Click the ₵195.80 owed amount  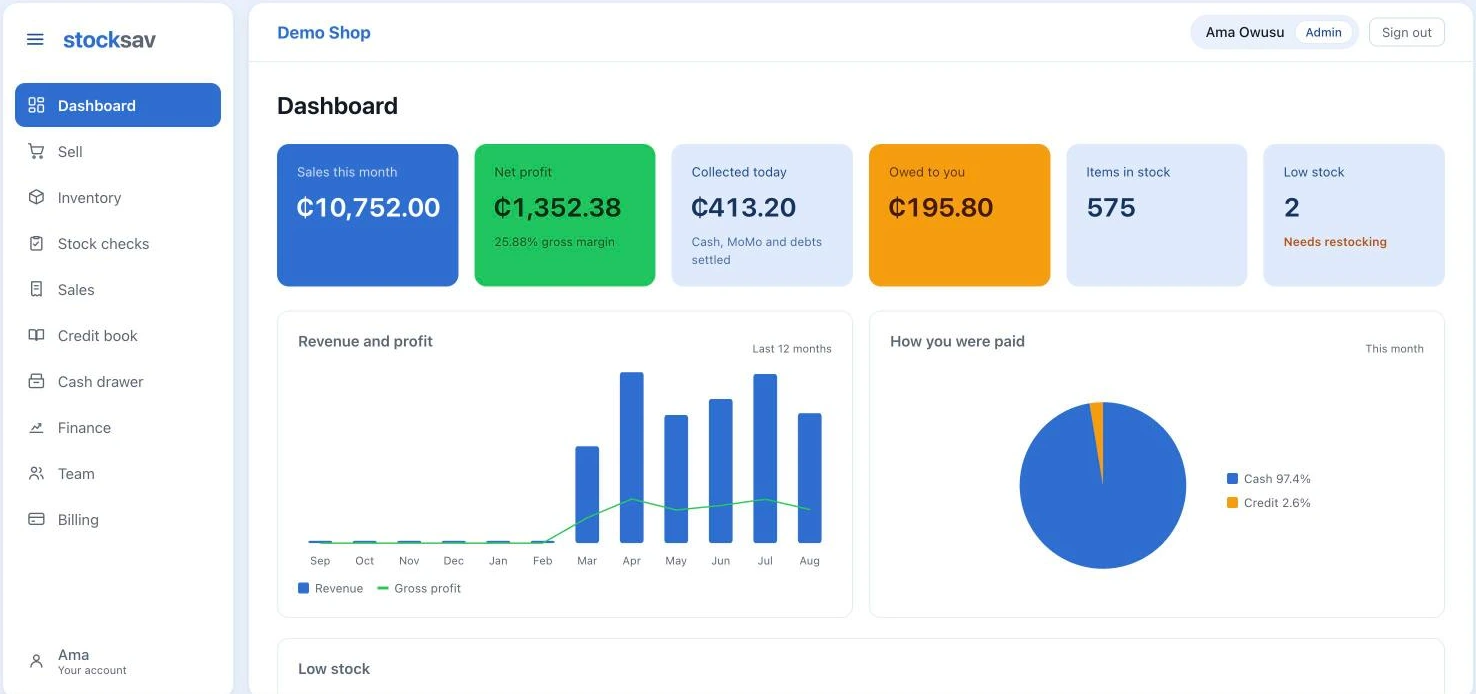941,207
